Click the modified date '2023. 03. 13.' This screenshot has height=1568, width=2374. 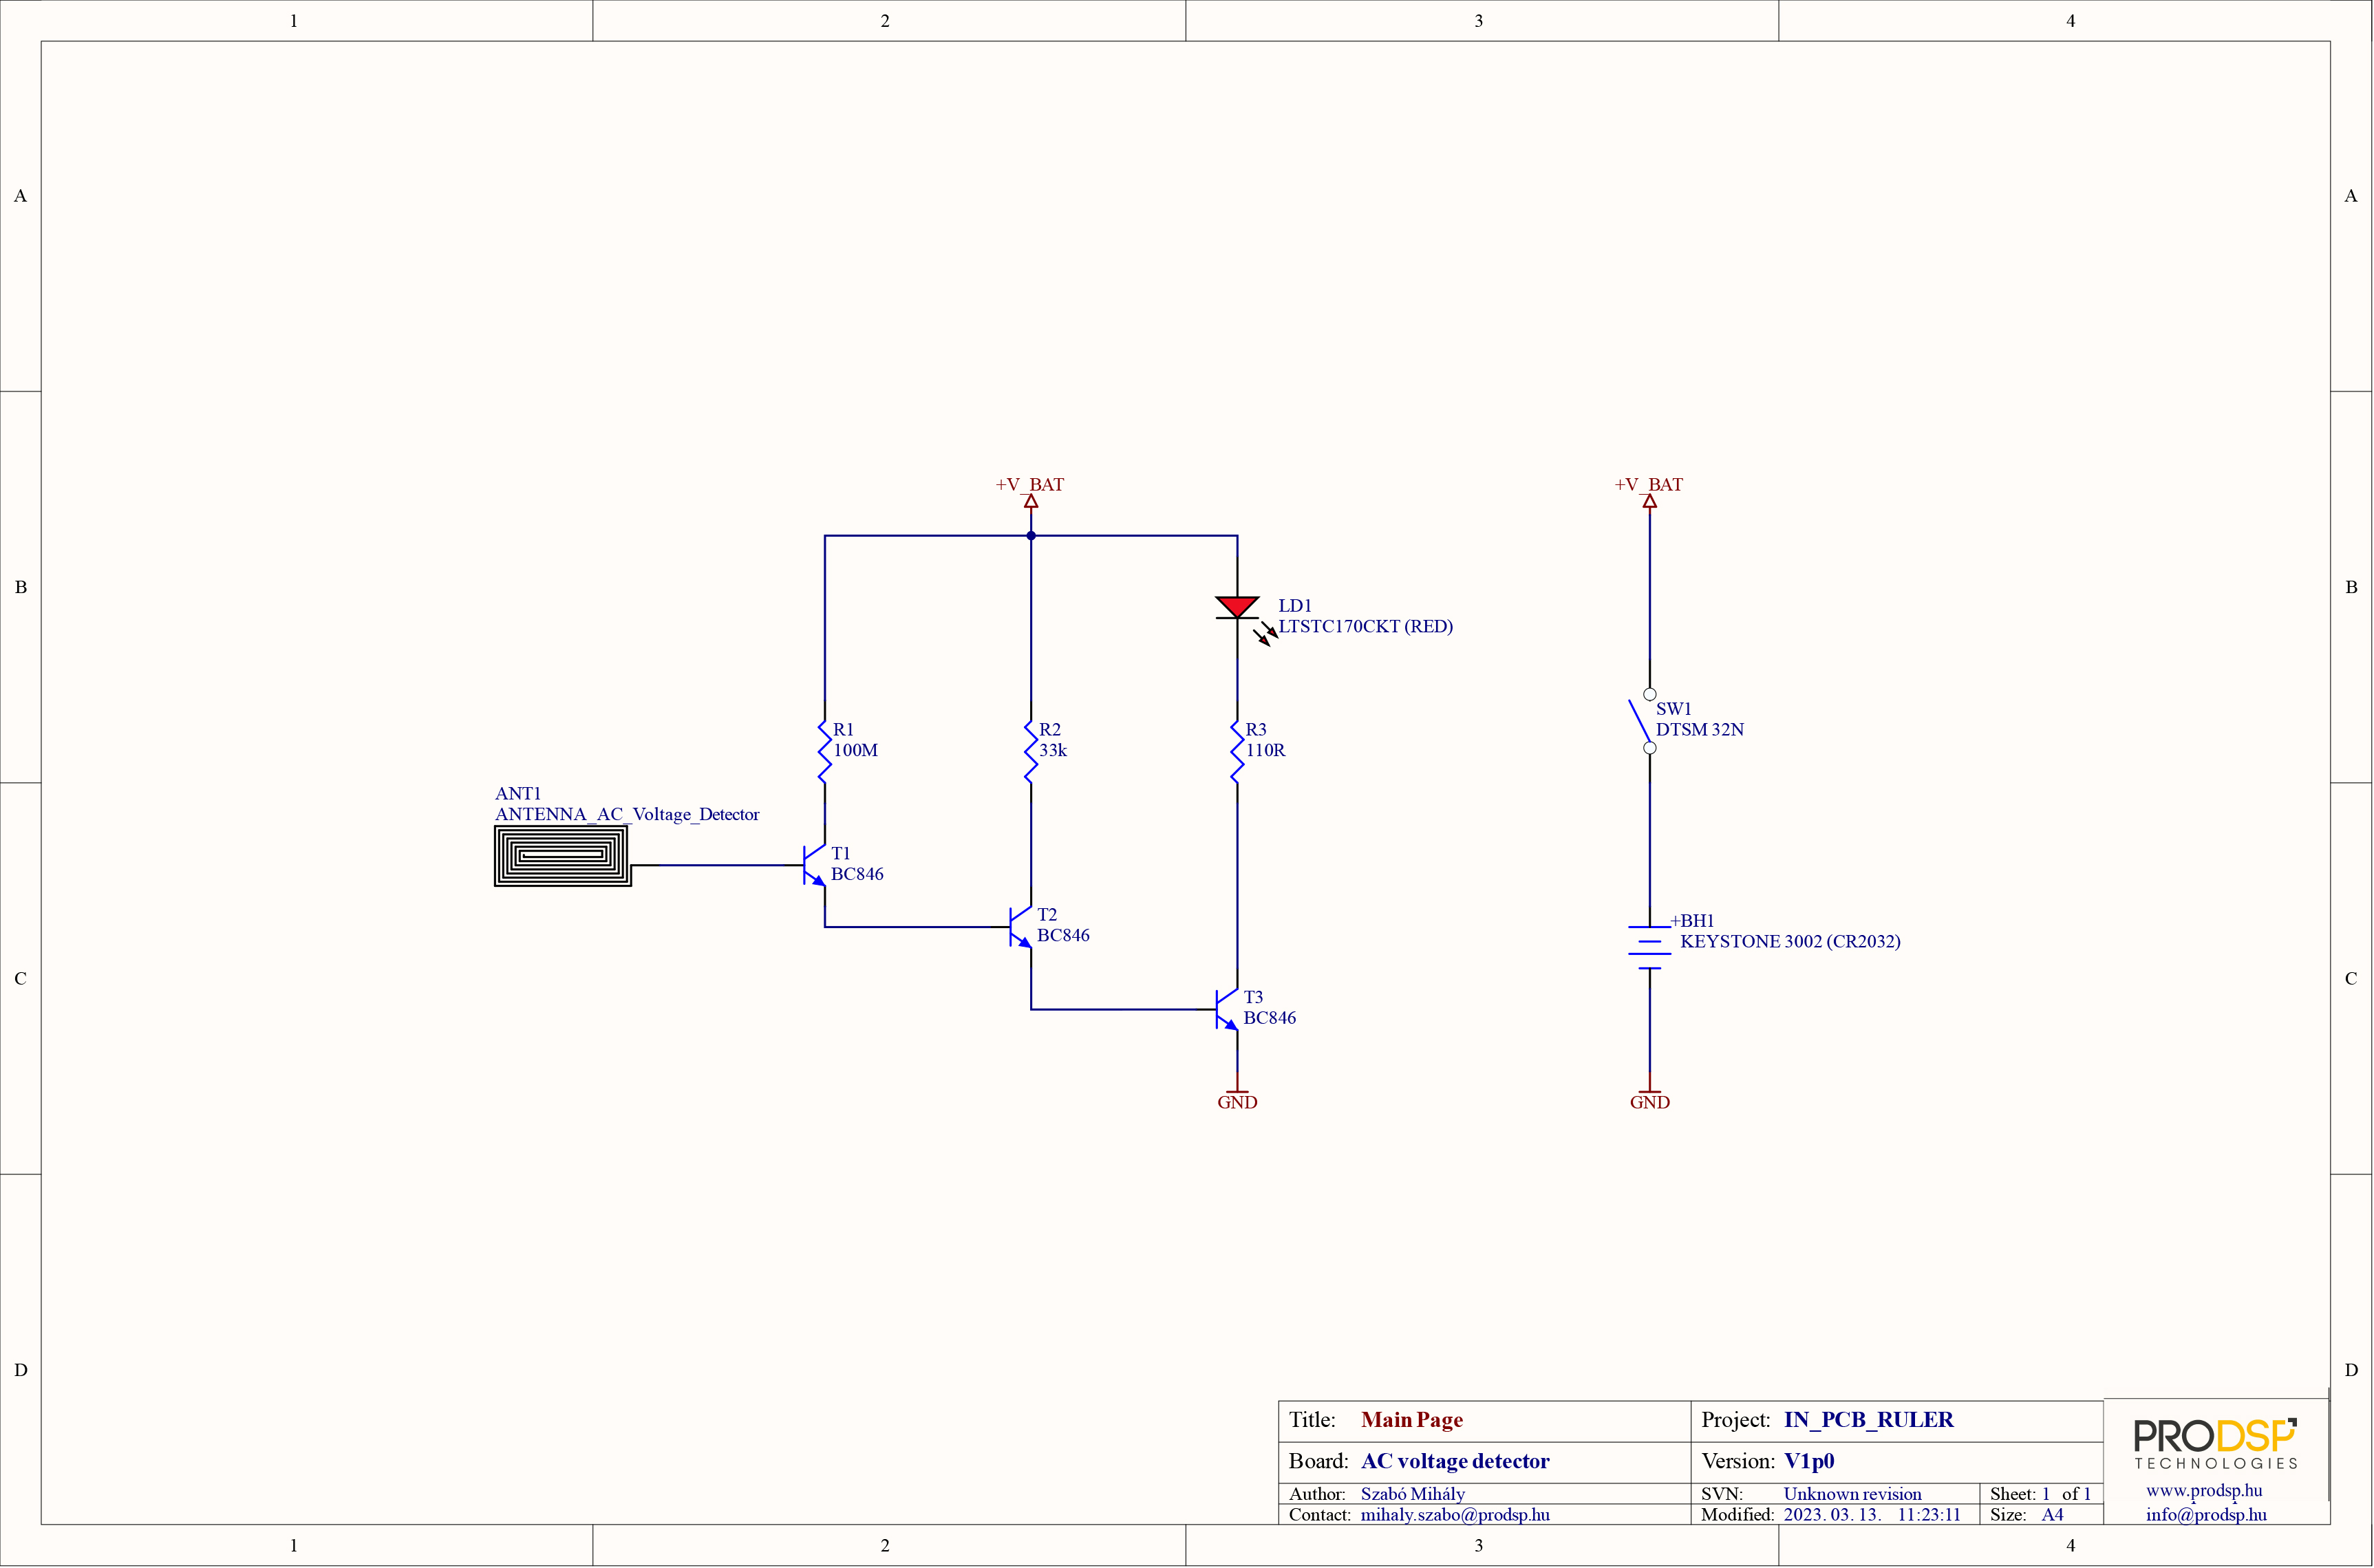(x=1832, y=1514)
